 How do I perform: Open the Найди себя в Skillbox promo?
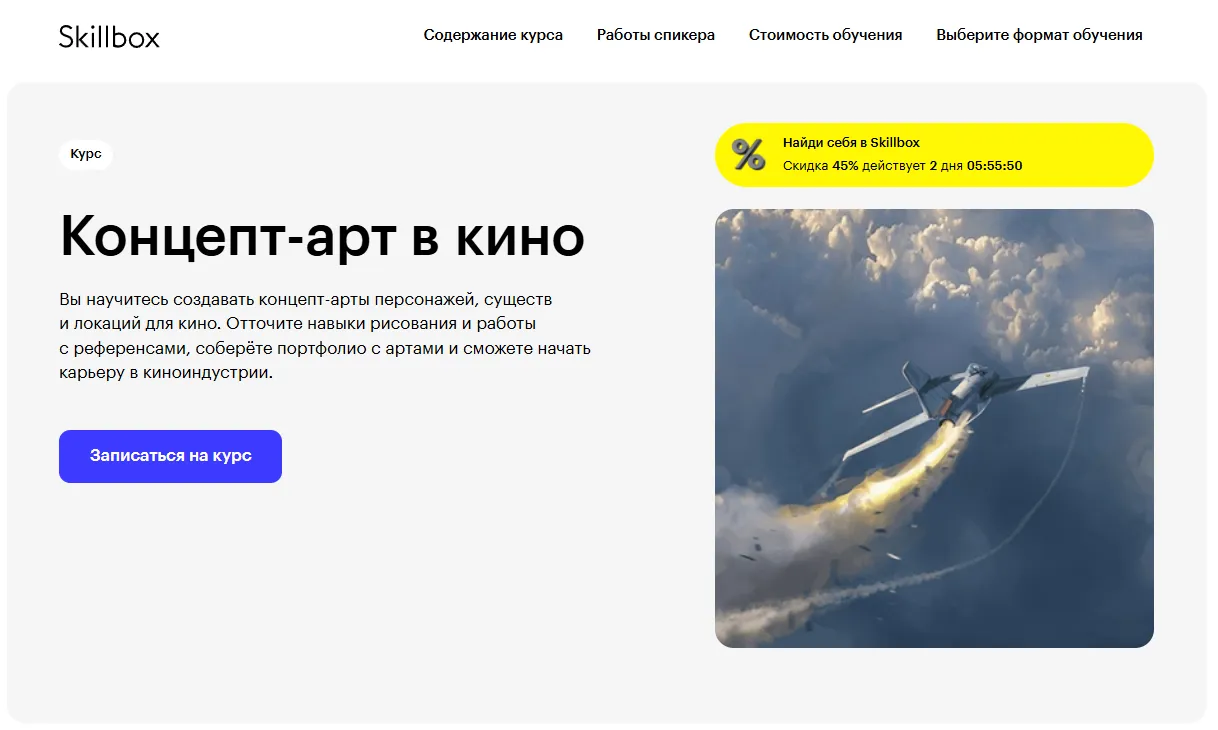(851, 143)
